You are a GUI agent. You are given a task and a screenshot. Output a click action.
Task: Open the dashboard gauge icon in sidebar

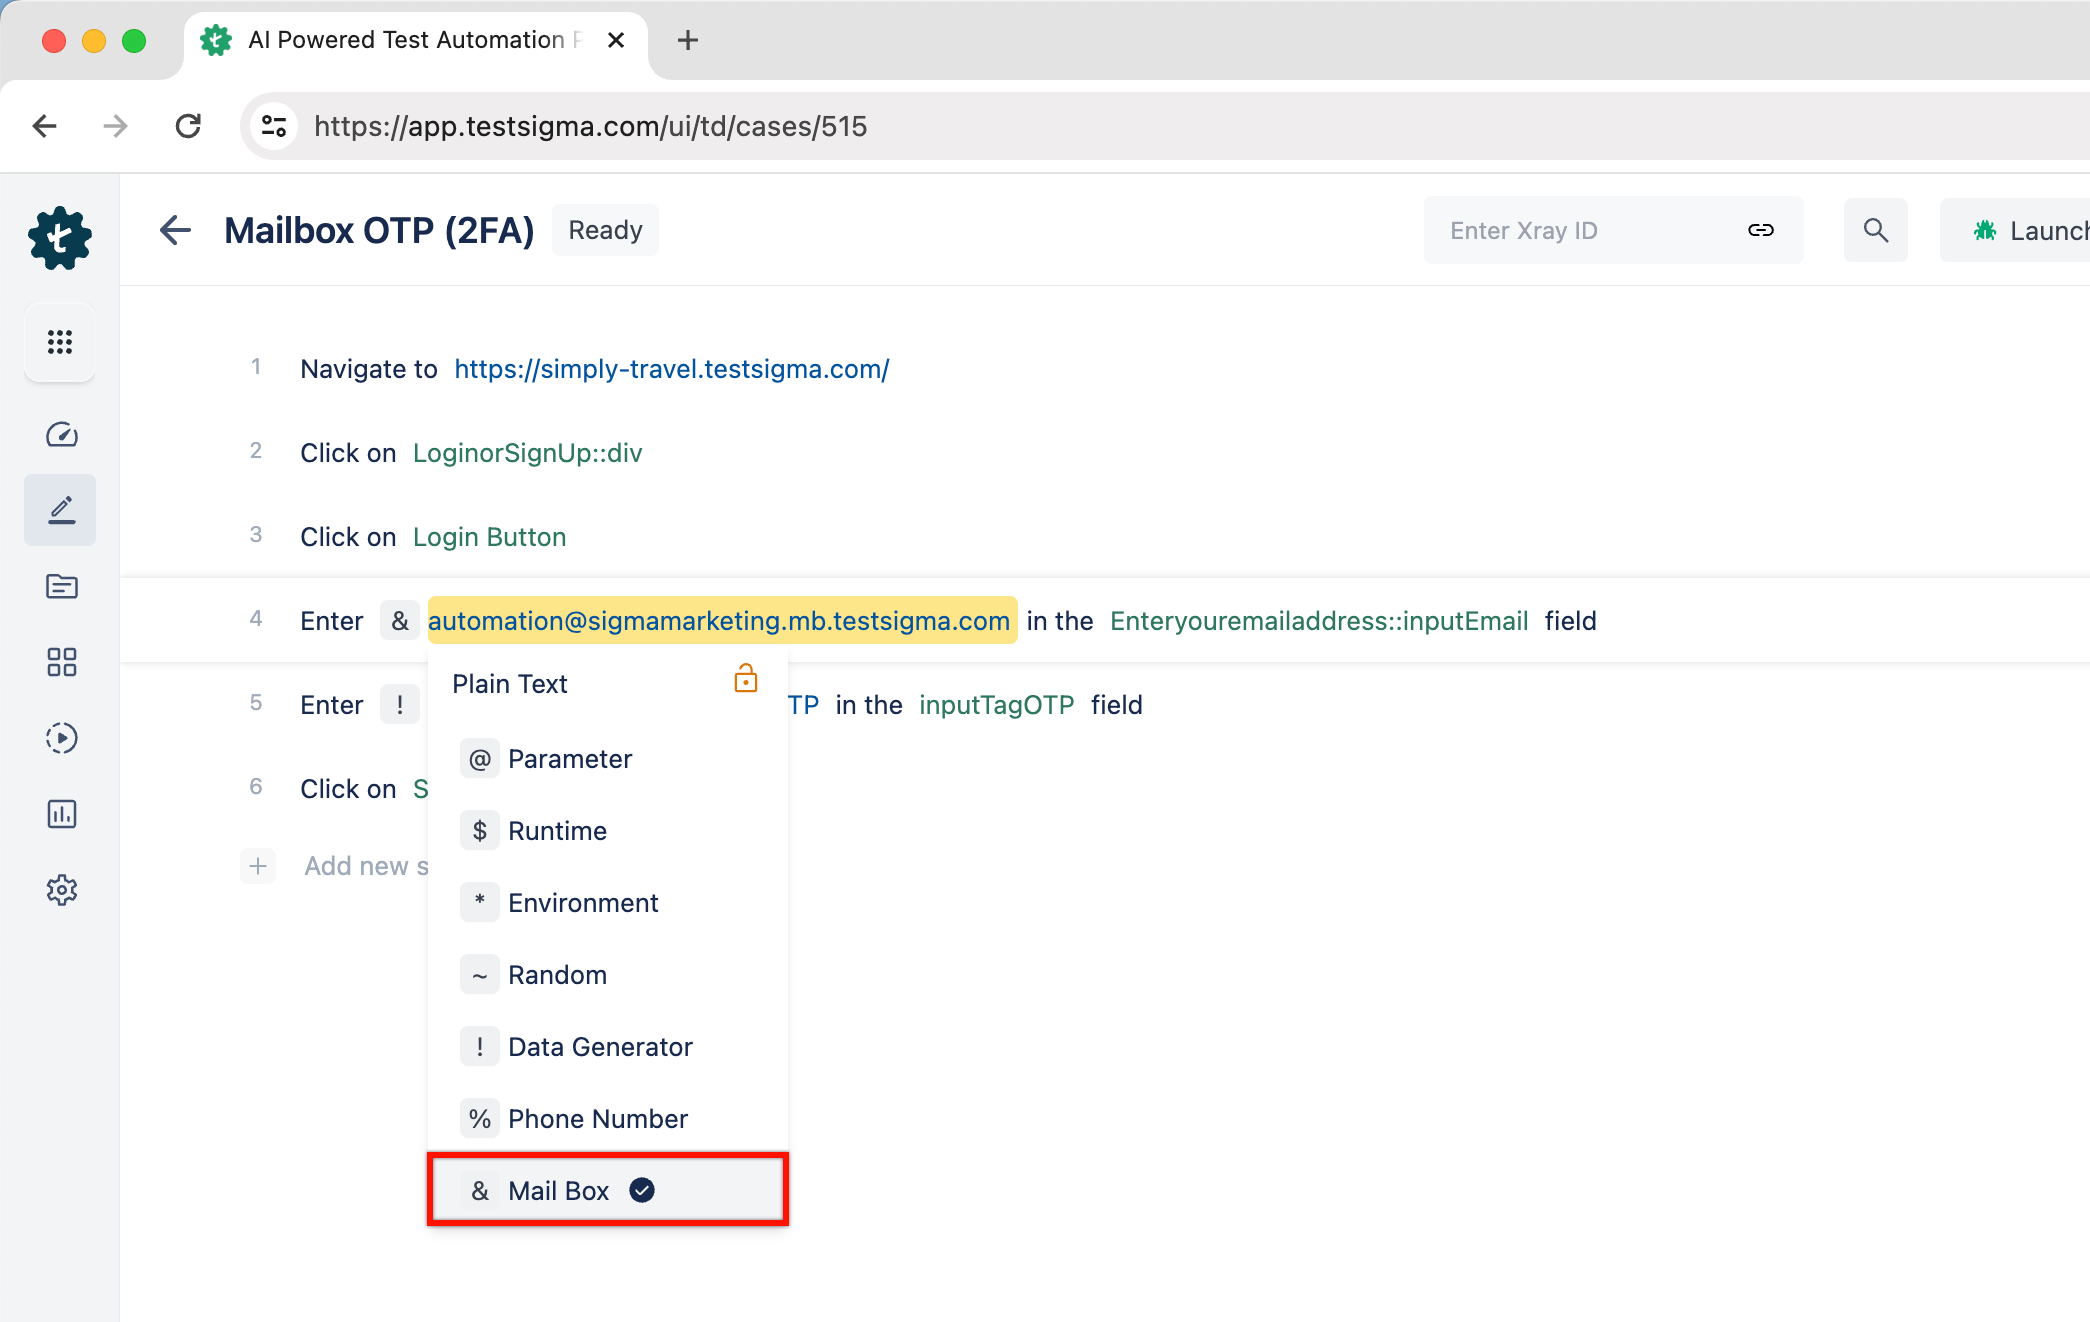pos(61,434)
